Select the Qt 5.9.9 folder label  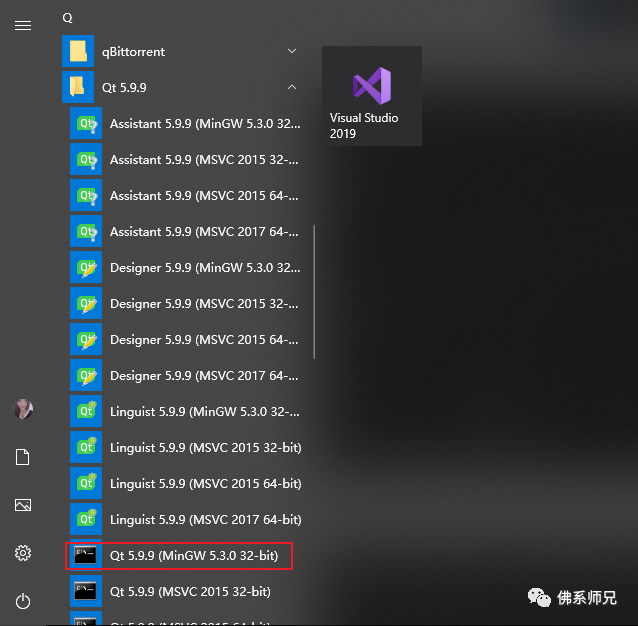[124, 87]
